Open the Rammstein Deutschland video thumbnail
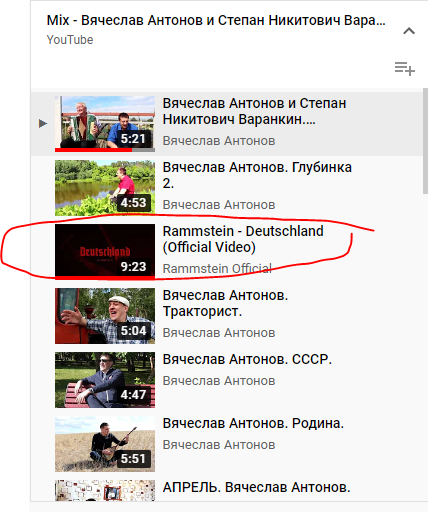The height and width of the screenshot is (512, 428). point(105,252)
